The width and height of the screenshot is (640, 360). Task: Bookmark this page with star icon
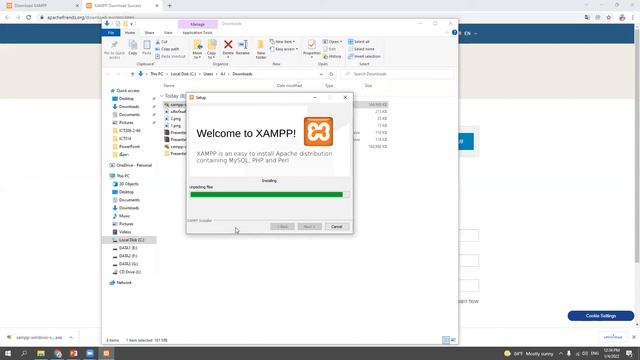609,18
